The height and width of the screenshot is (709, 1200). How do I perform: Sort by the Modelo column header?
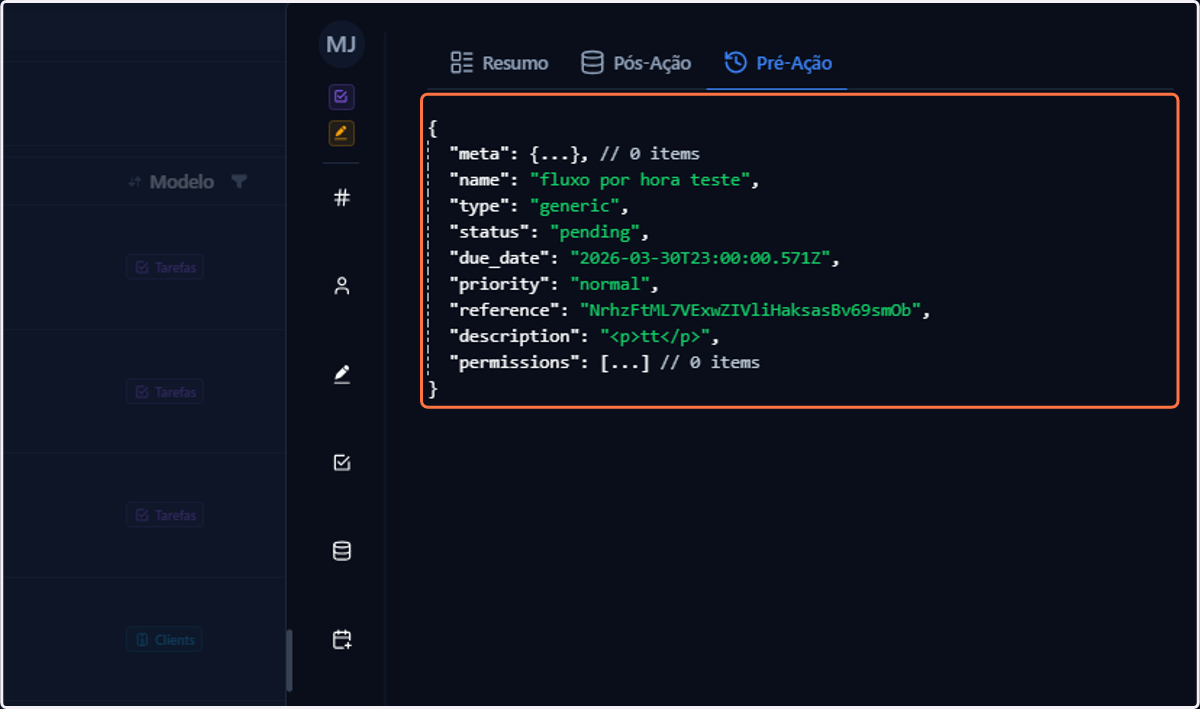pos(181,182)
